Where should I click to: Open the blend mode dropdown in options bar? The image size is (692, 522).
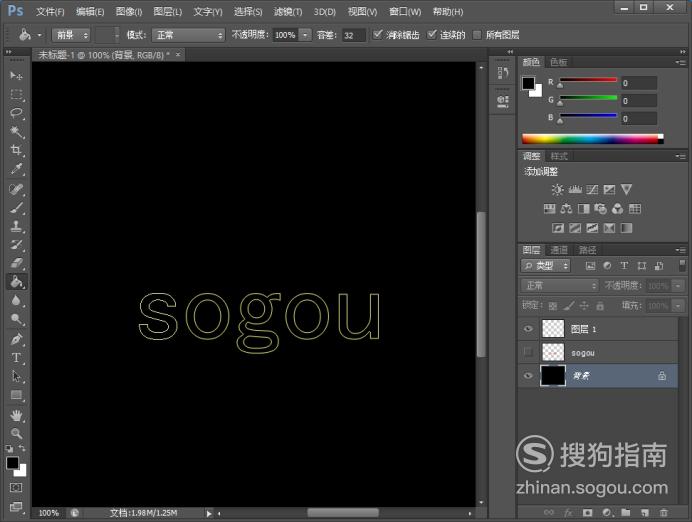coord(188,35)
